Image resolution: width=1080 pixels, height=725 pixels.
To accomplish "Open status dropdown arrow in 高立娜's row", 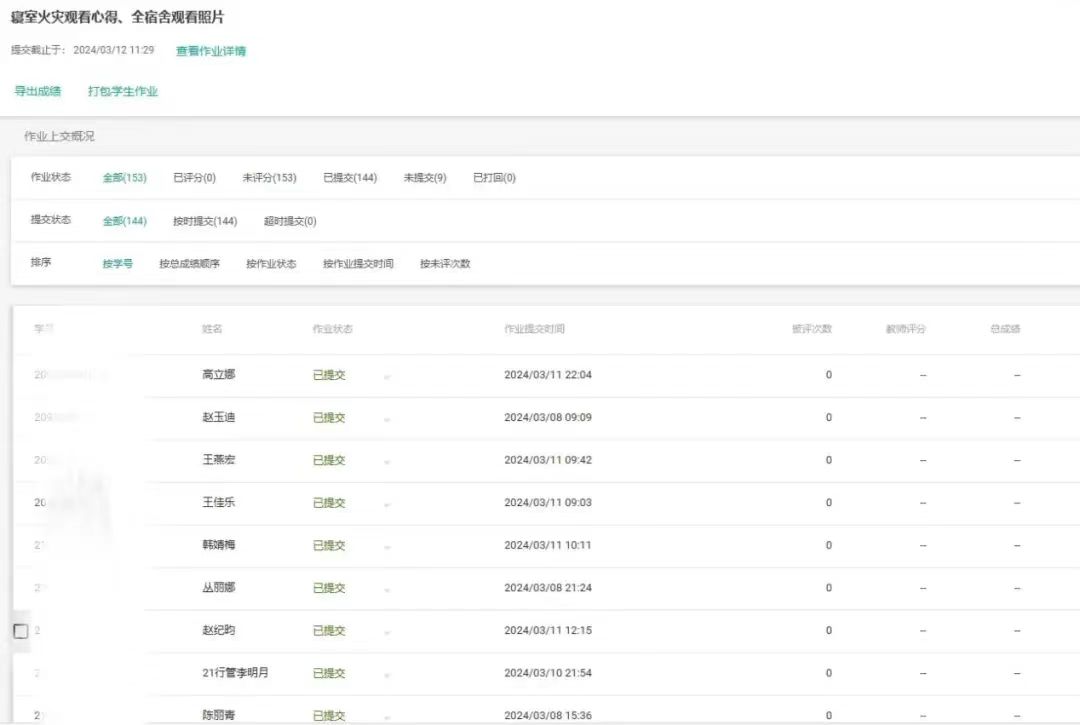I will click(x=387, y=377).
